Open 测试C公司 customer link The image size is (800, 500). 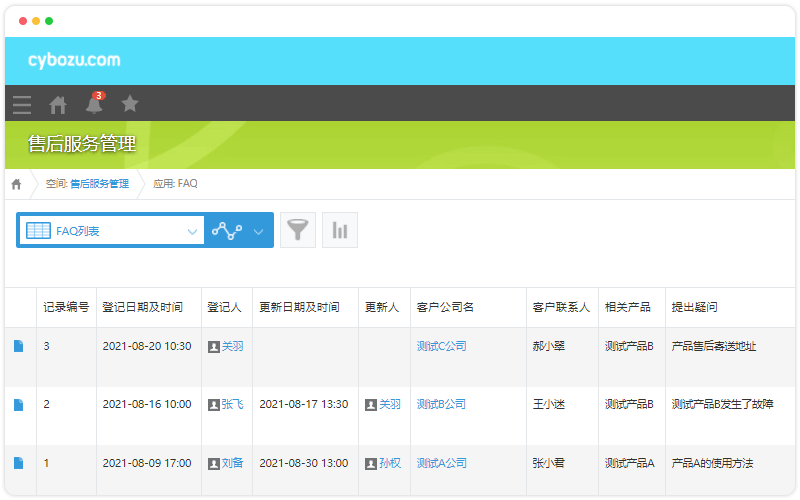point(441,347)
